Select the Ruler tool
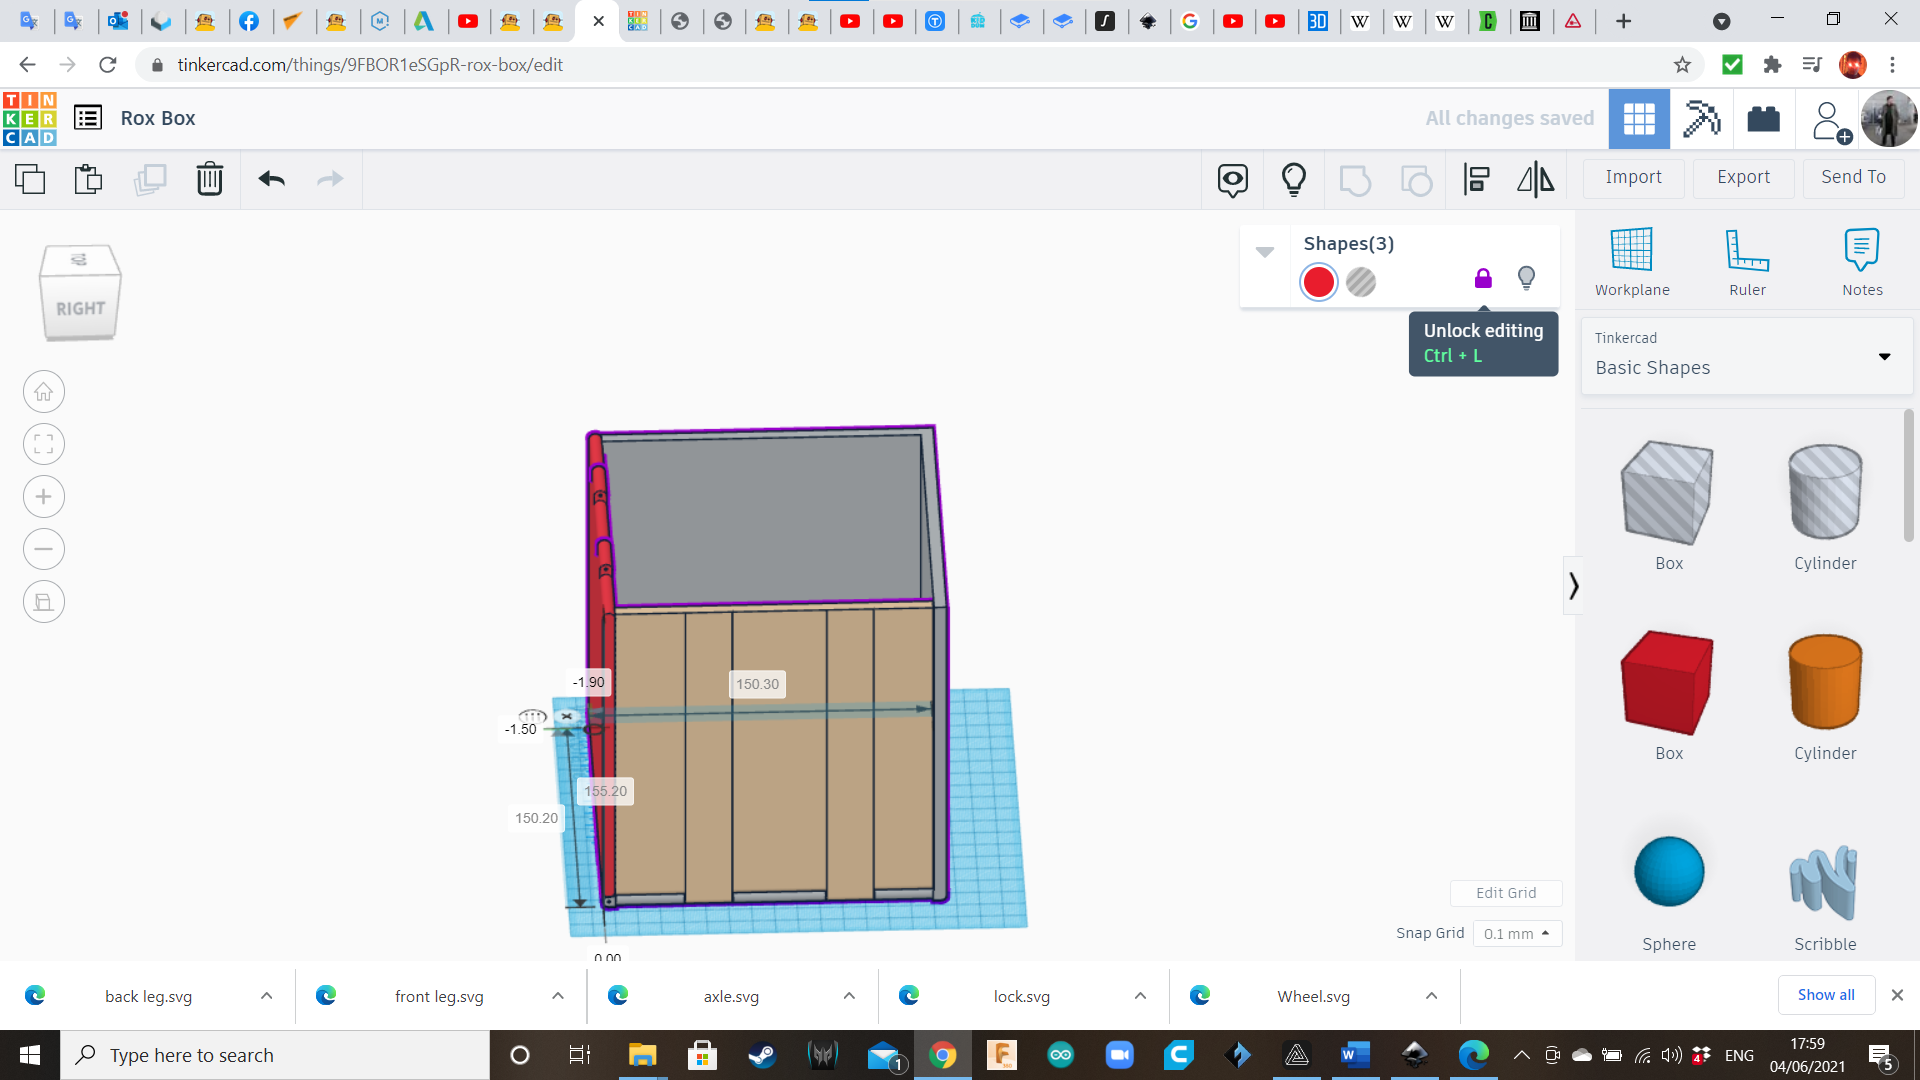The width and height of the screenshot is (1920, 1080). 1746,258
